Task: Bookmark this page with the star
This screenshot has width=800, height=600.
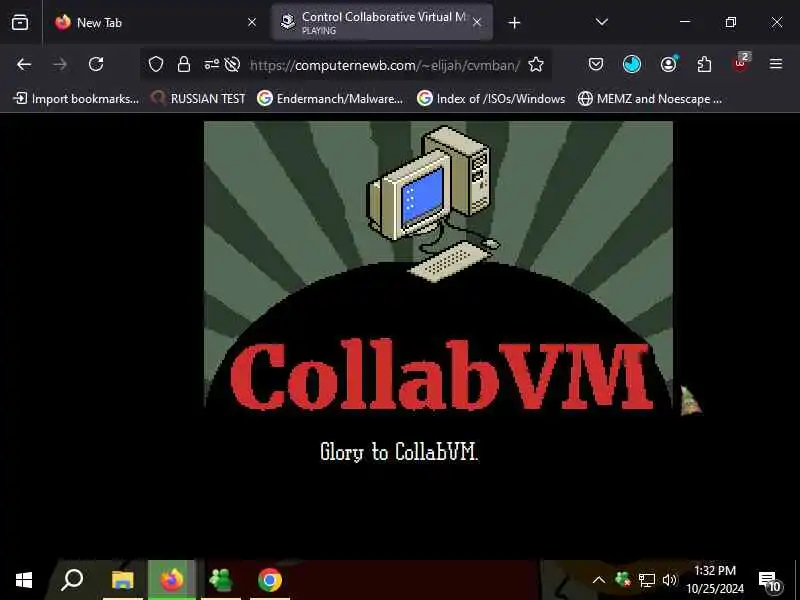Action: (x=536, y=65)
